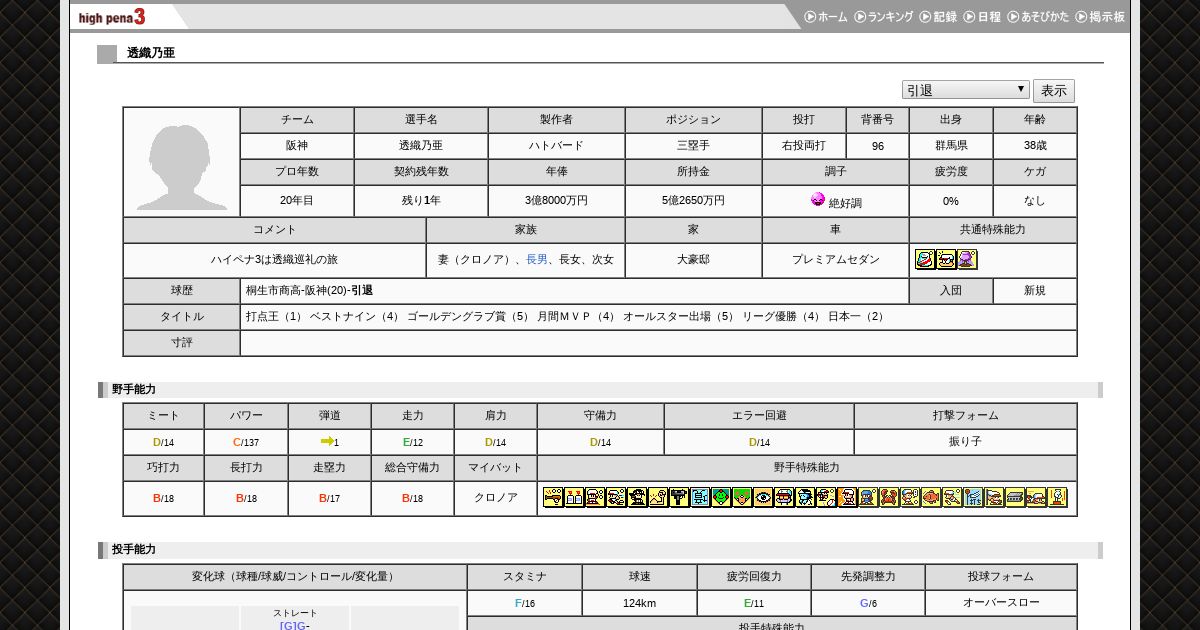Click the 振り子 batting form cell
The height and width of the screenshot is (630, 1200).
pyautogui.click(x=966, y=442)
